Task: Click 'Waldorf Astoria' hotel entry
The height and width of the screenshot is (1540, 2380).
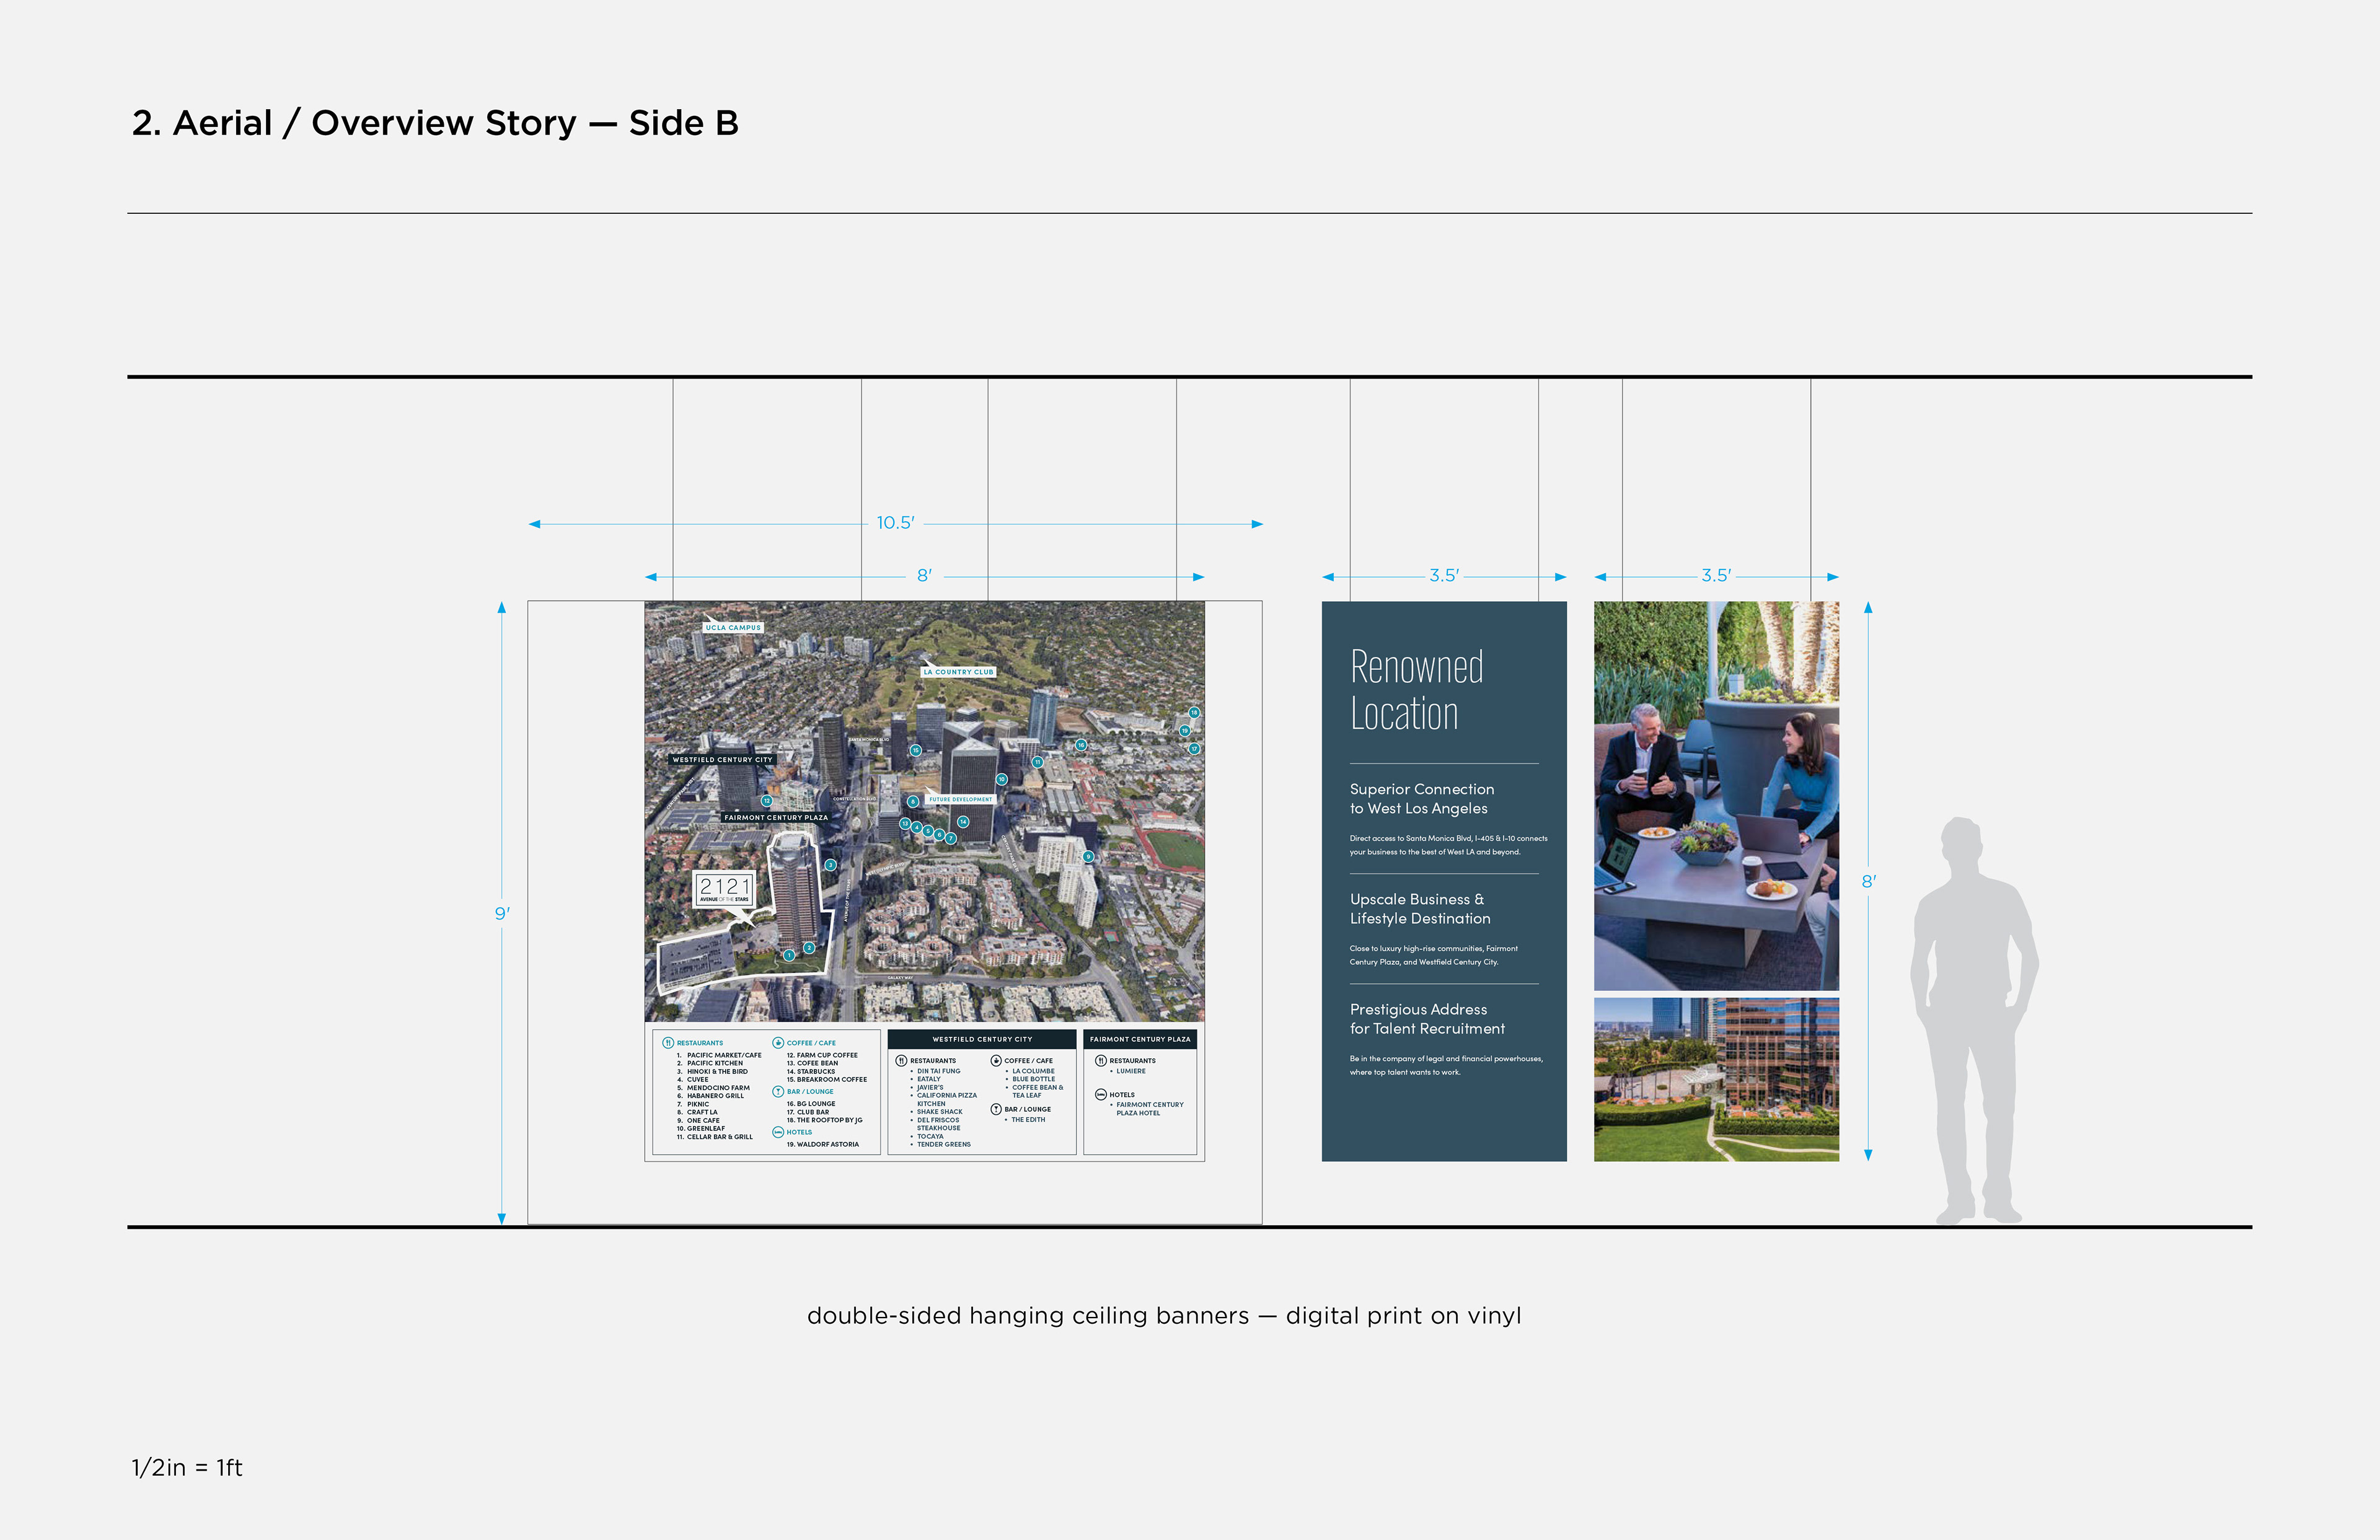Action: [x=828, y=1144]
